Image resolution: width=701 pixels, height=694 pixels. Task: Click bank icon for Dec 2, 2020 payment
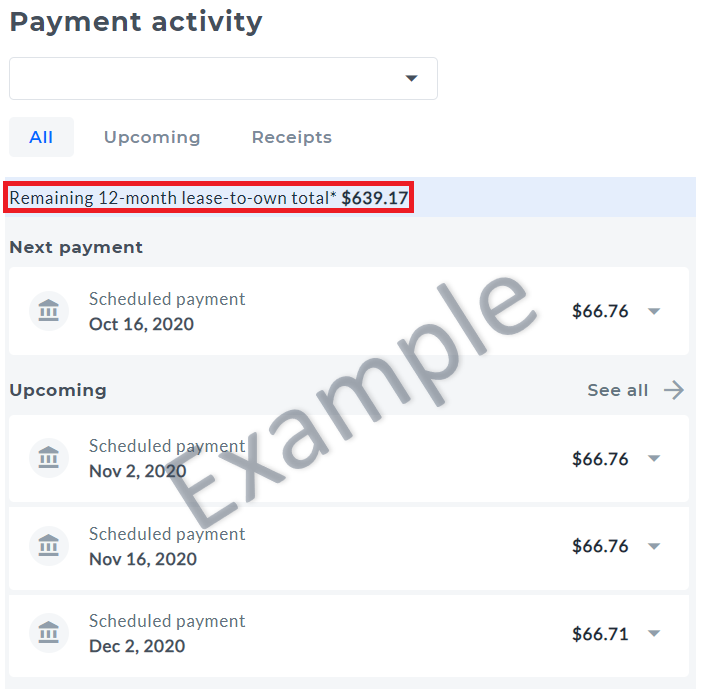point(49,633)
